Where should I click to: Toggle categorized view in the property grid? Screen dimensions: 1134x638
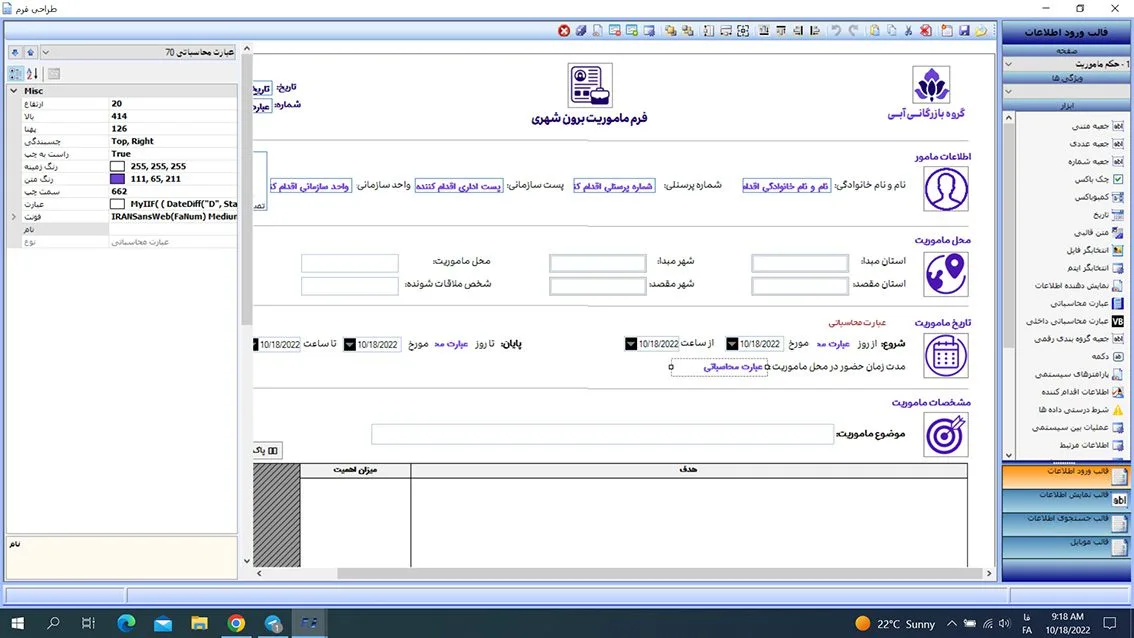click(x=15, y=74)
